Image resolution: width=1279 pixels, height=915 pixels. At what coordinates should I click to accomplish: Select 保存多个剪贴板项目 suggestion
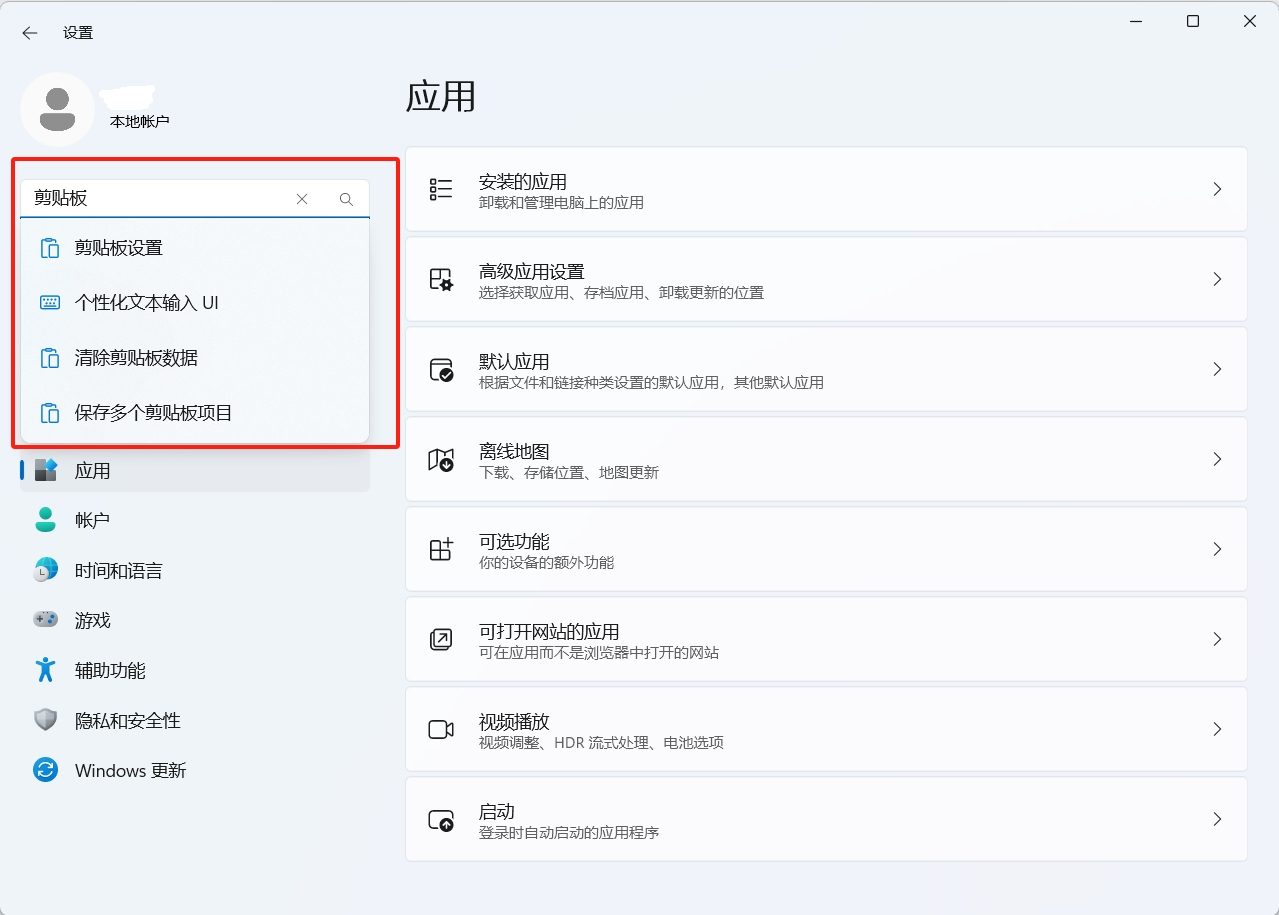(153, 413)
